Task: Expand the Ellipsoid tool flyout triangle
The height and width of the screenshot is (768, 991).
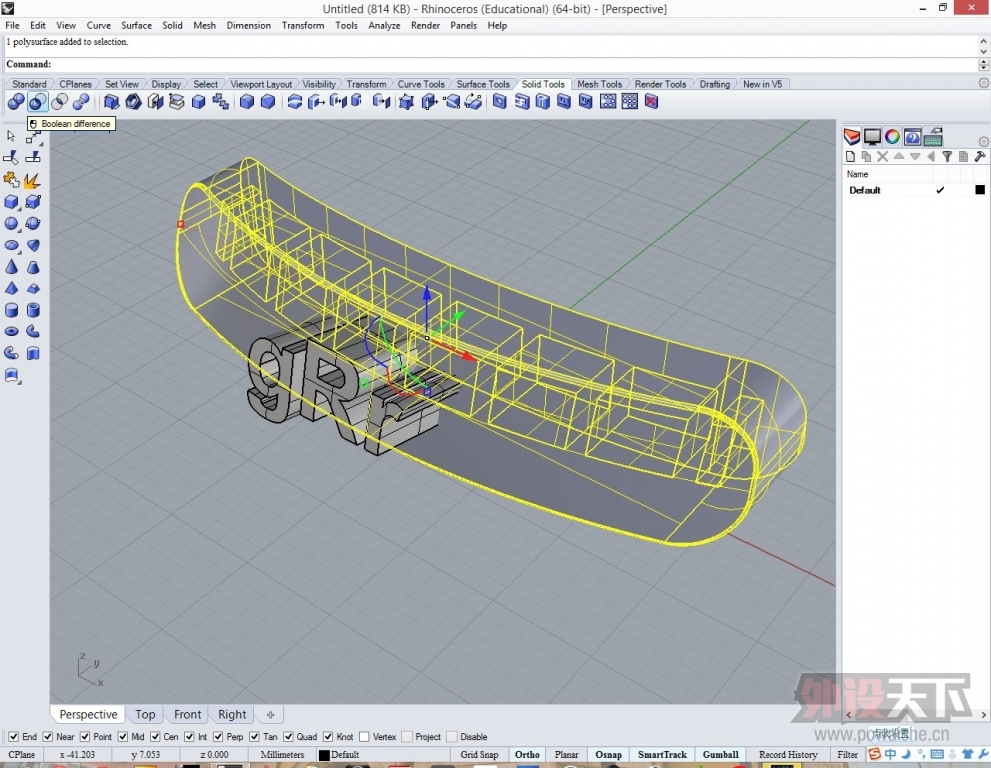Action: click(20, 252)
